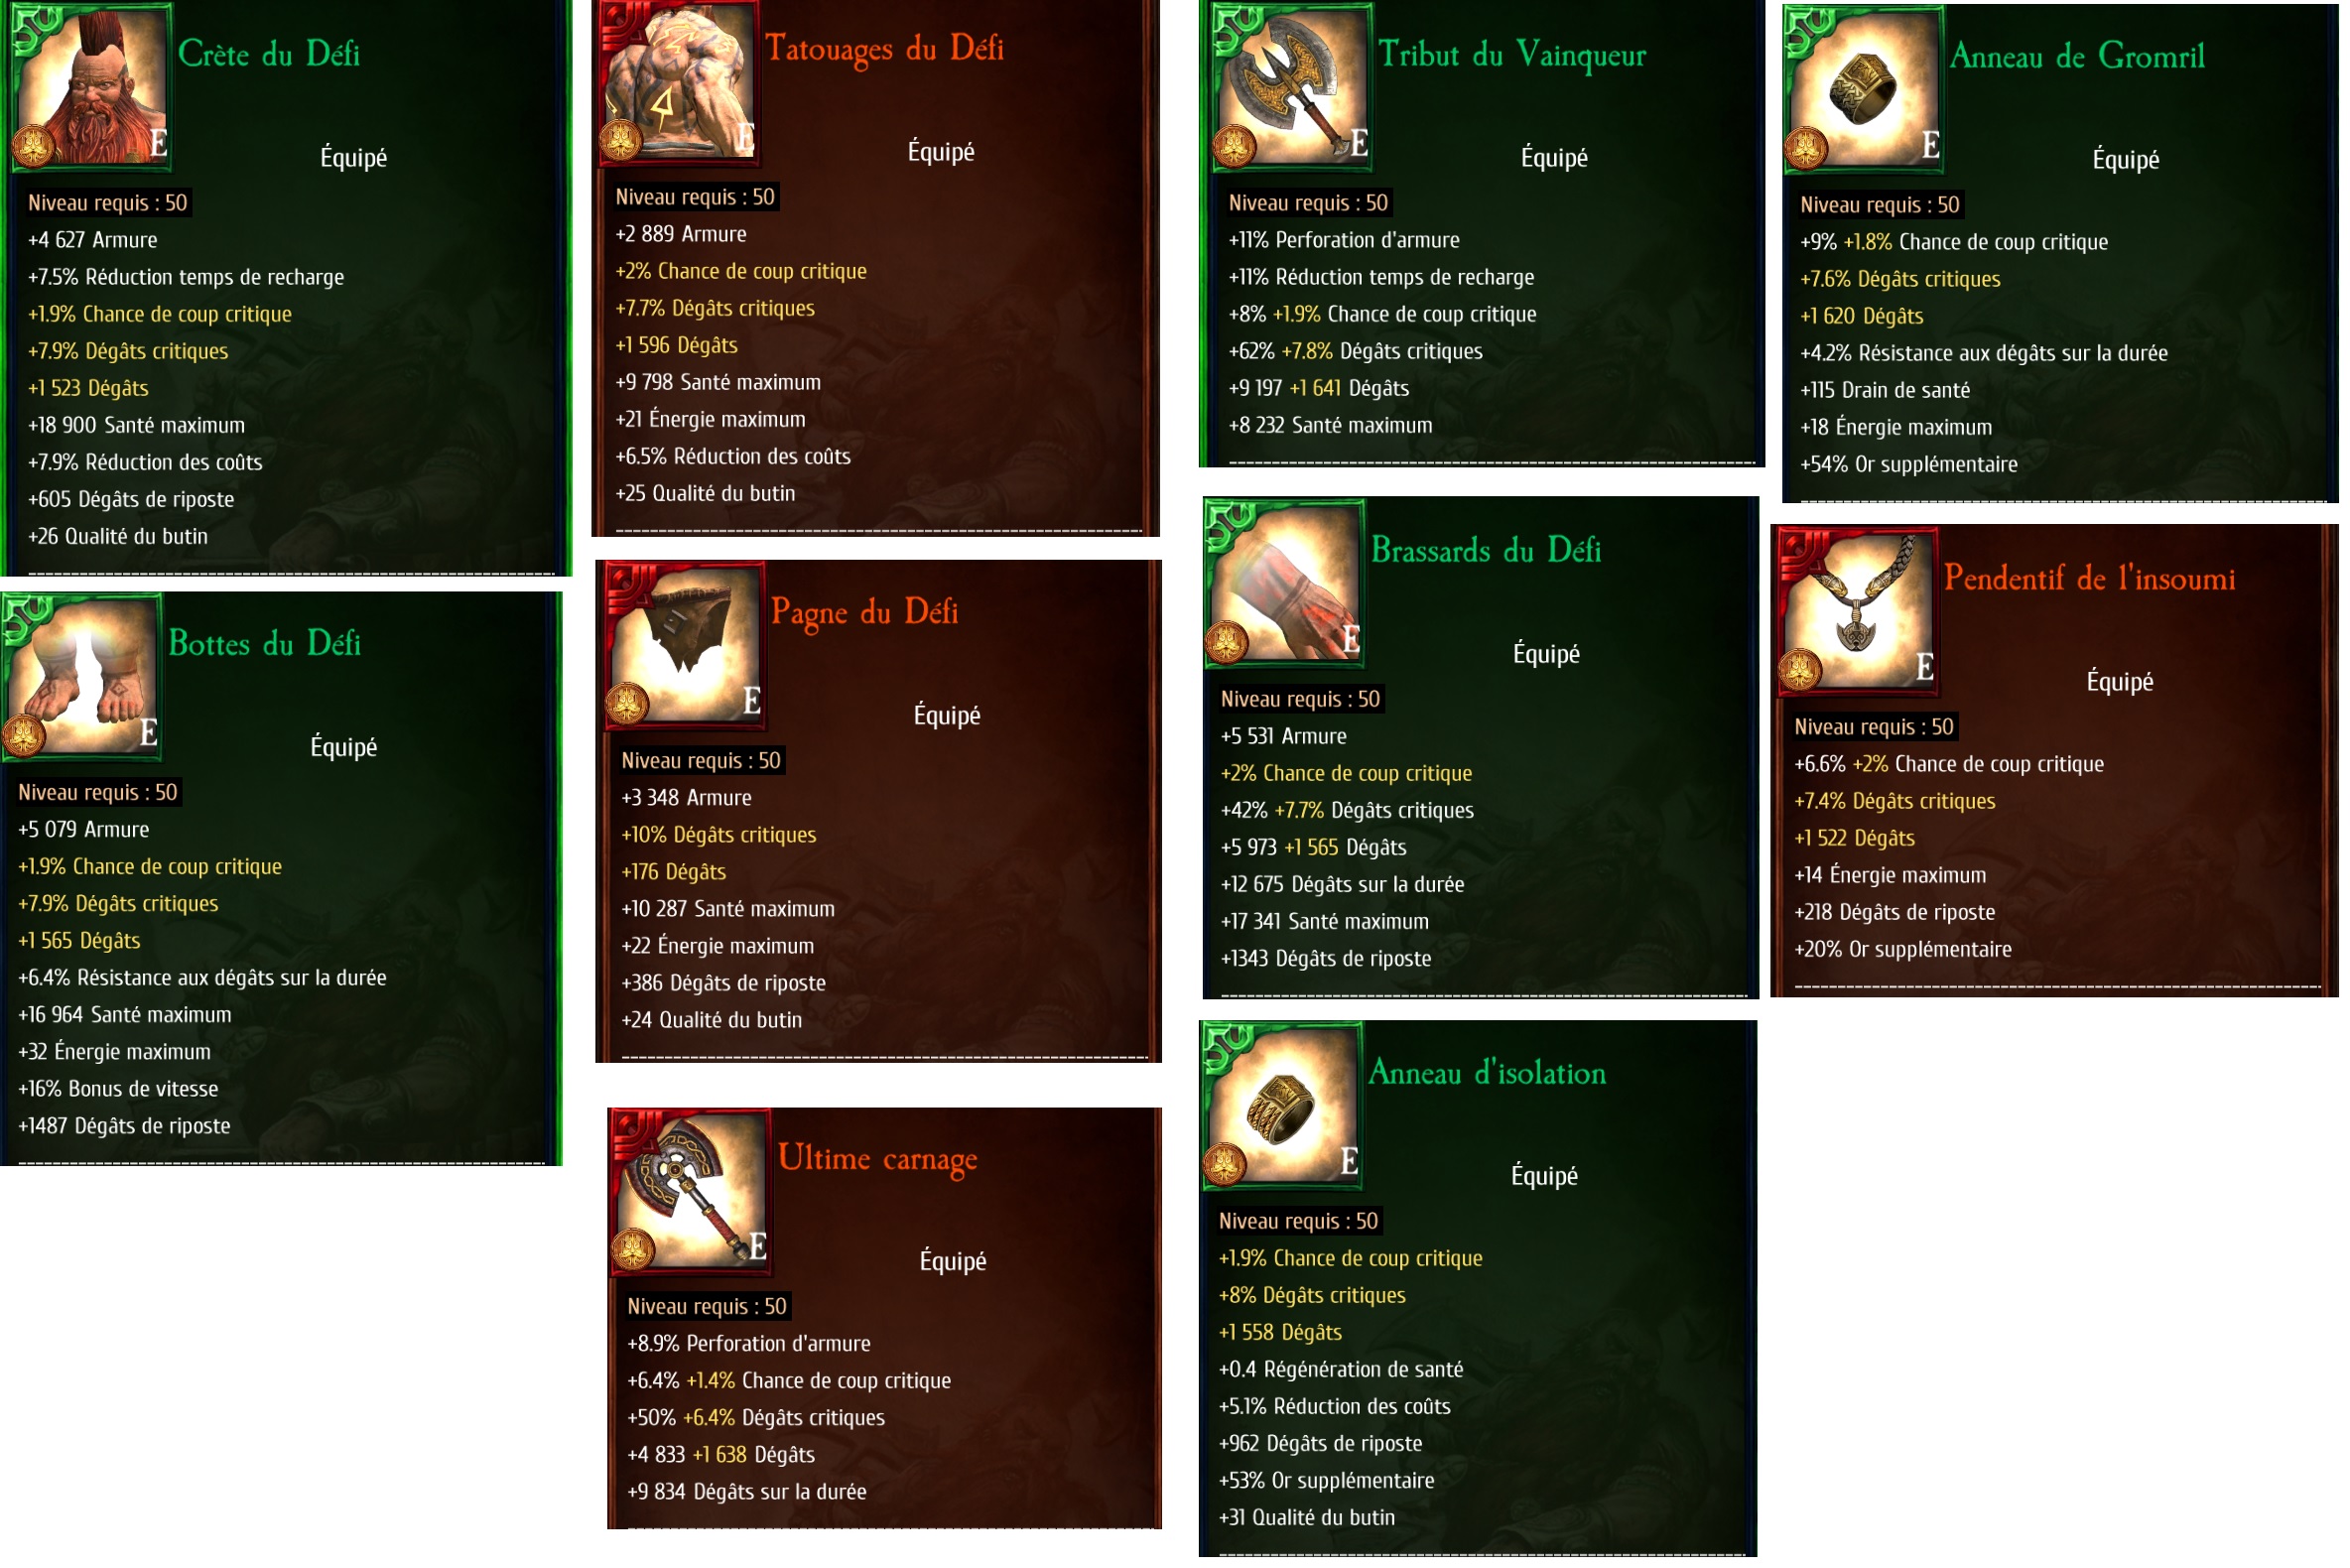Click +12 675 Dégâts sur la durée stat

(1342, 885)
